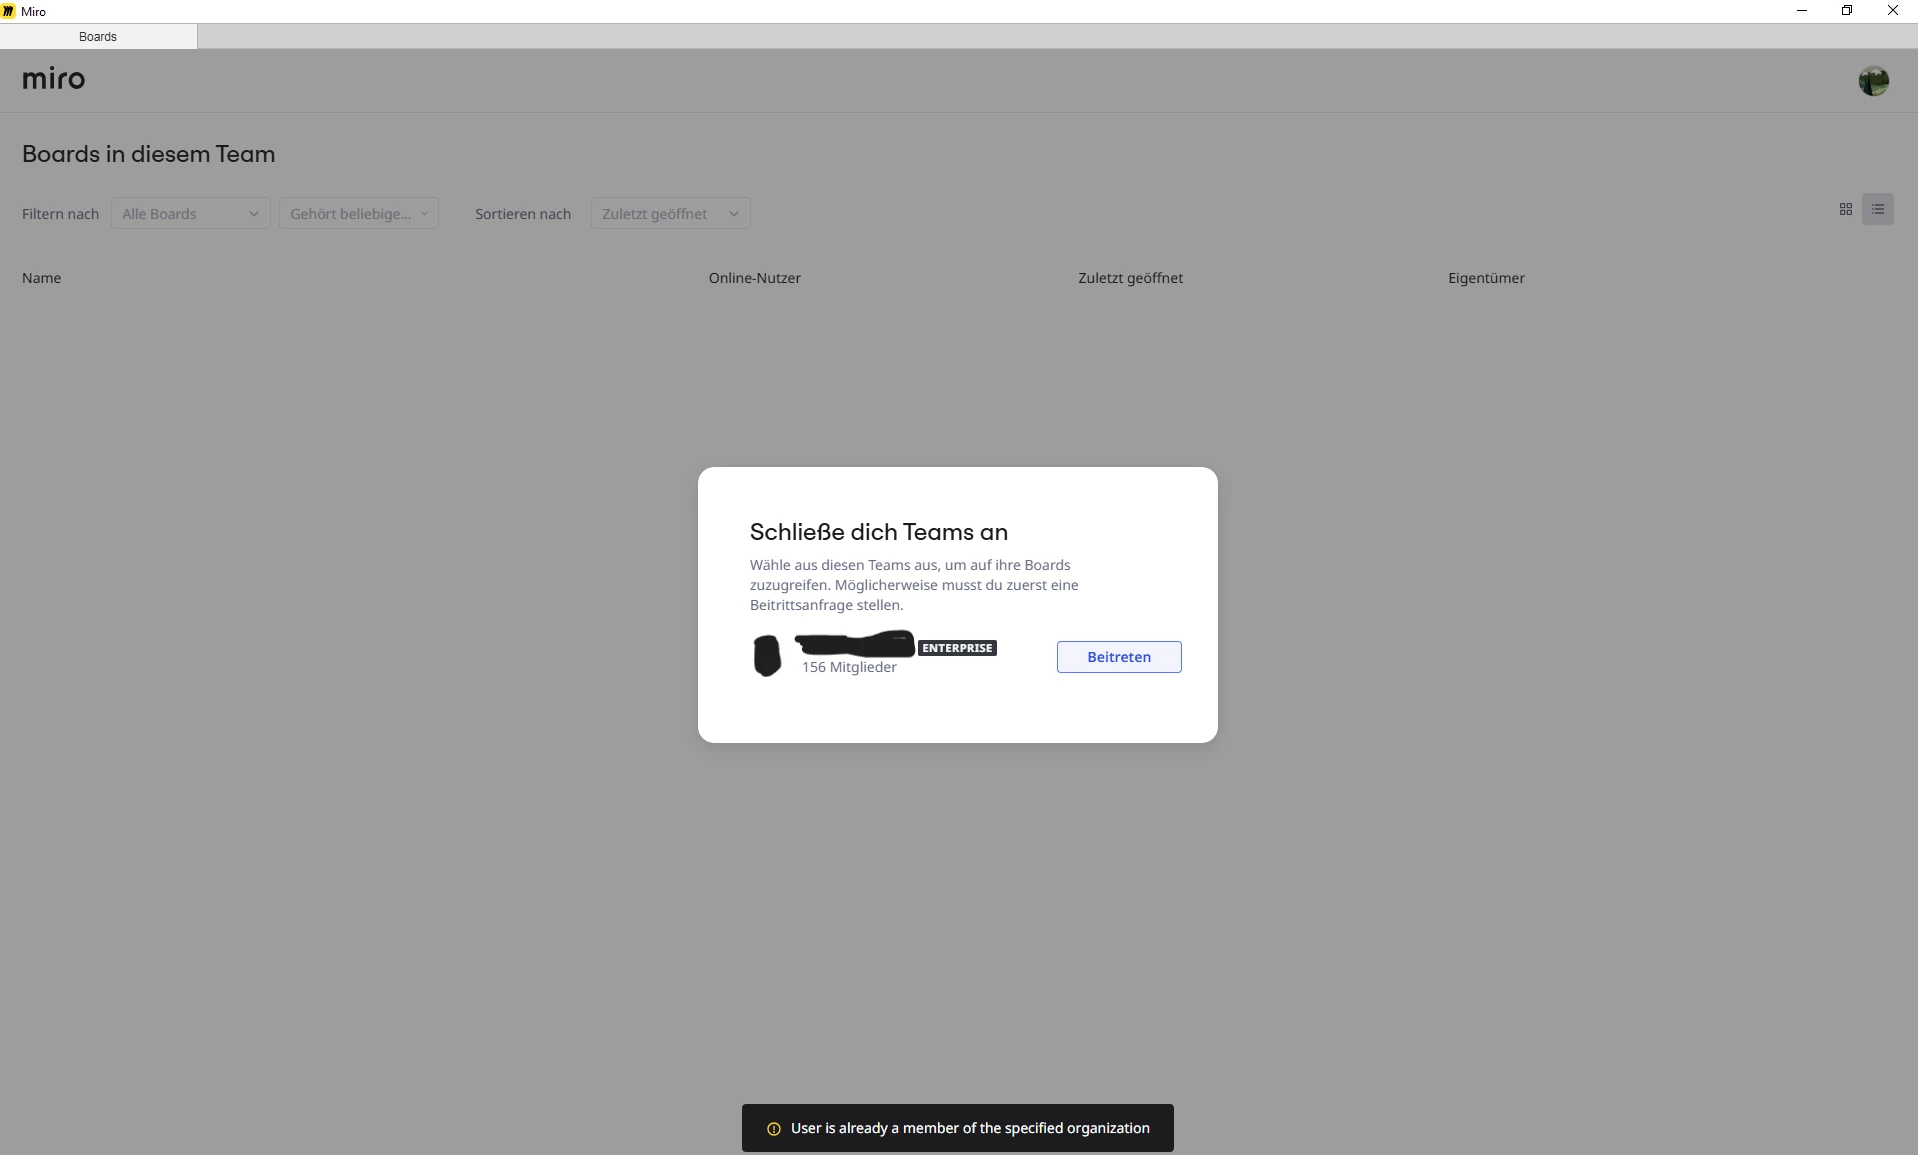
Task: Click the warning icon in the notification
Action: [773, 1128]
